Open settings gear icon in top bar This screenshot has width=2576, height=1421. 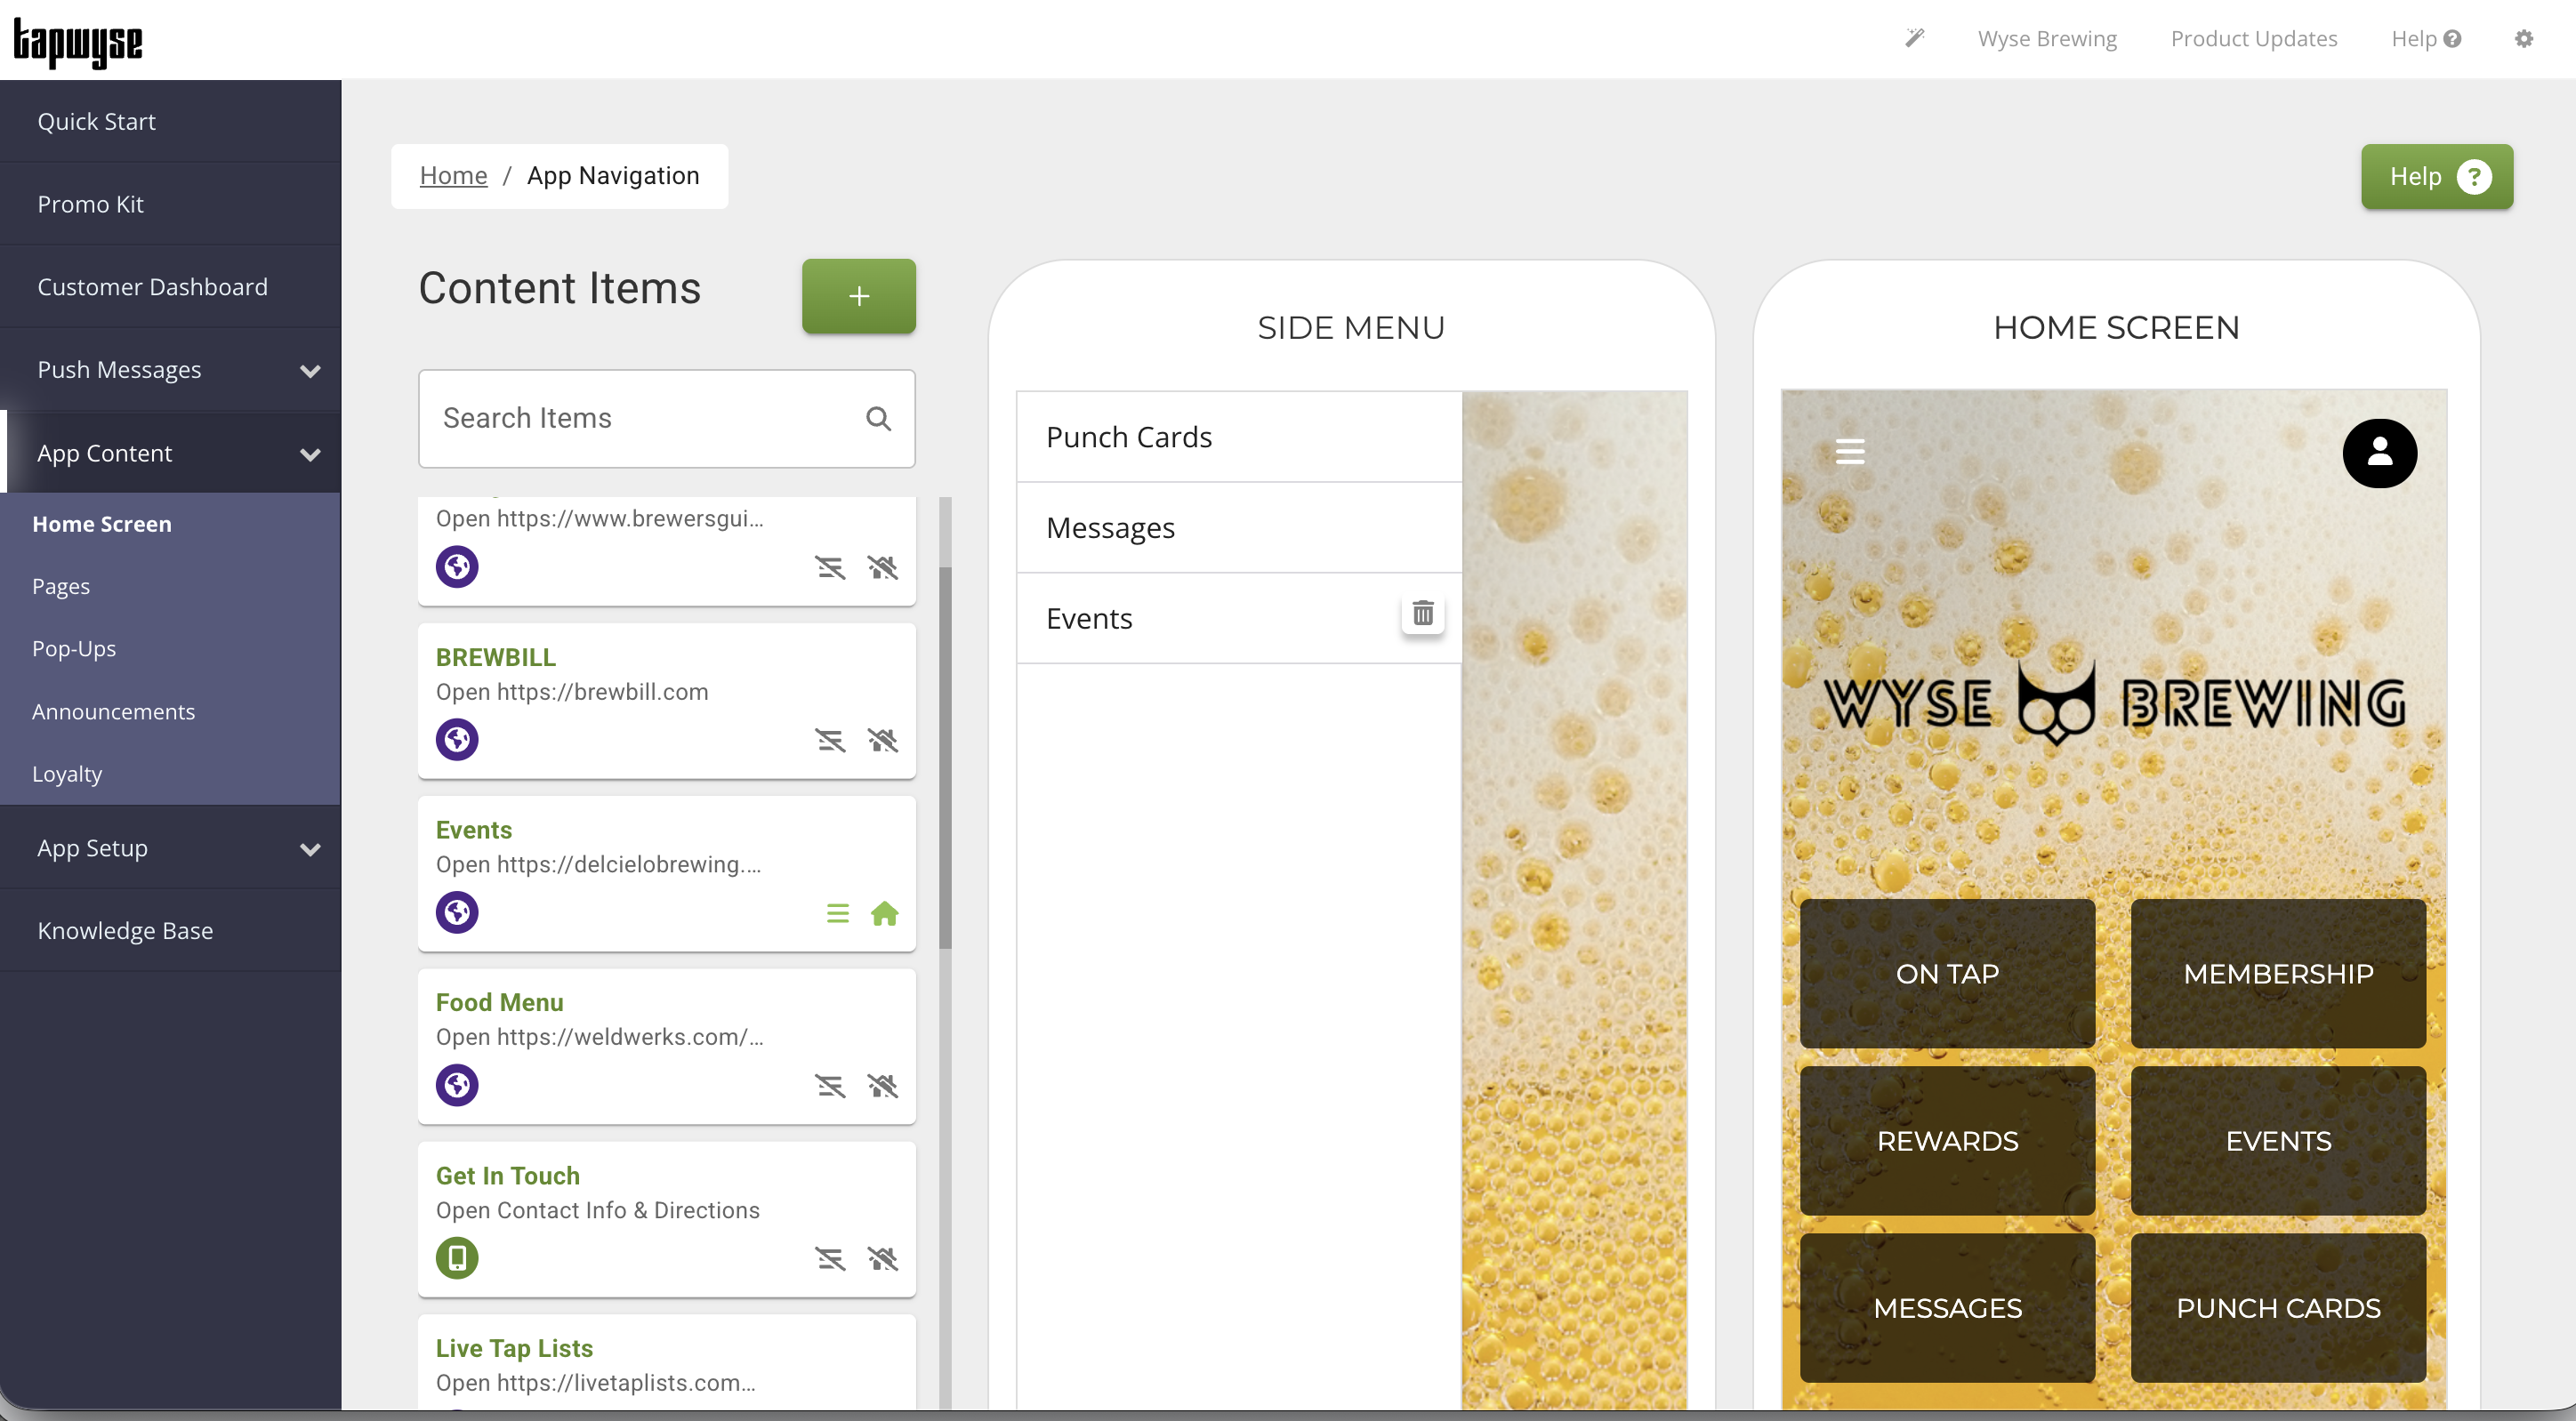click(x=2523, y=39)
